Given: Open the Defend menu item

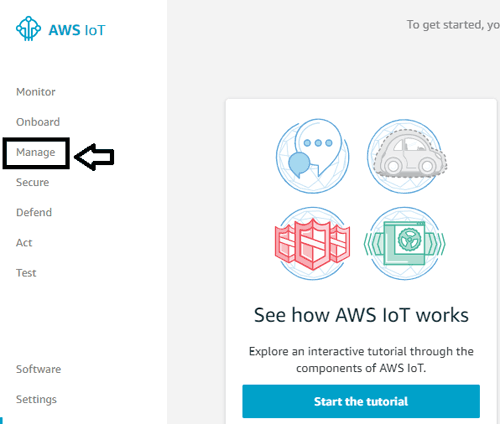Looking at the screenshot, I should pyautogui.click(x=34, y=212).
